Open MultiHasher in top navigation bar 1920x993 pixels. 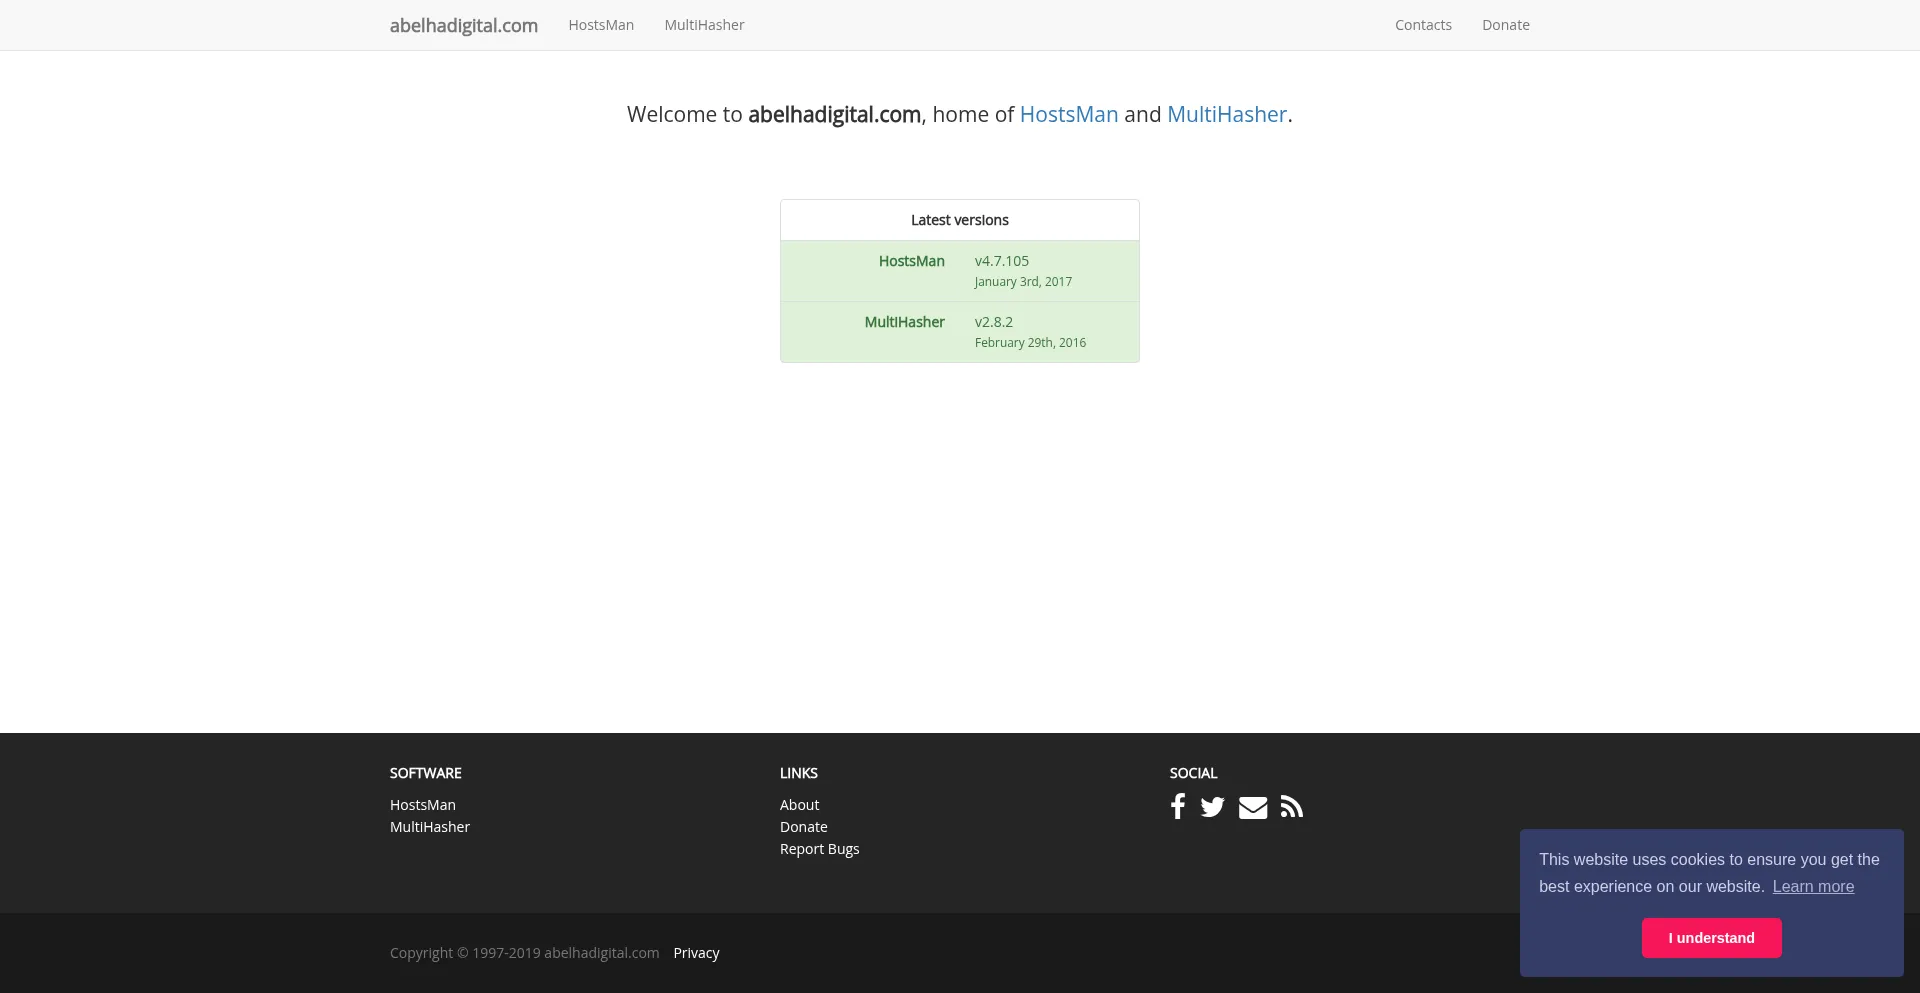704,25
